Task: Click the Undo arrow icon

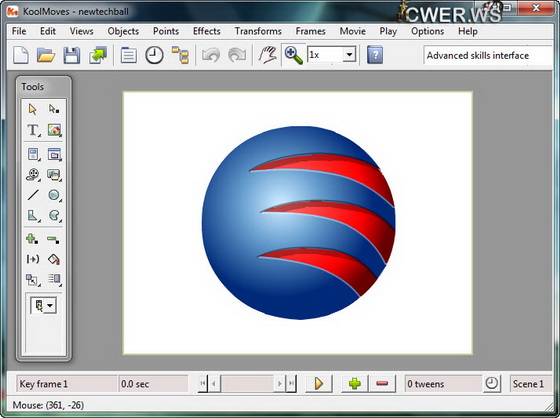Action: pos(211,55)
